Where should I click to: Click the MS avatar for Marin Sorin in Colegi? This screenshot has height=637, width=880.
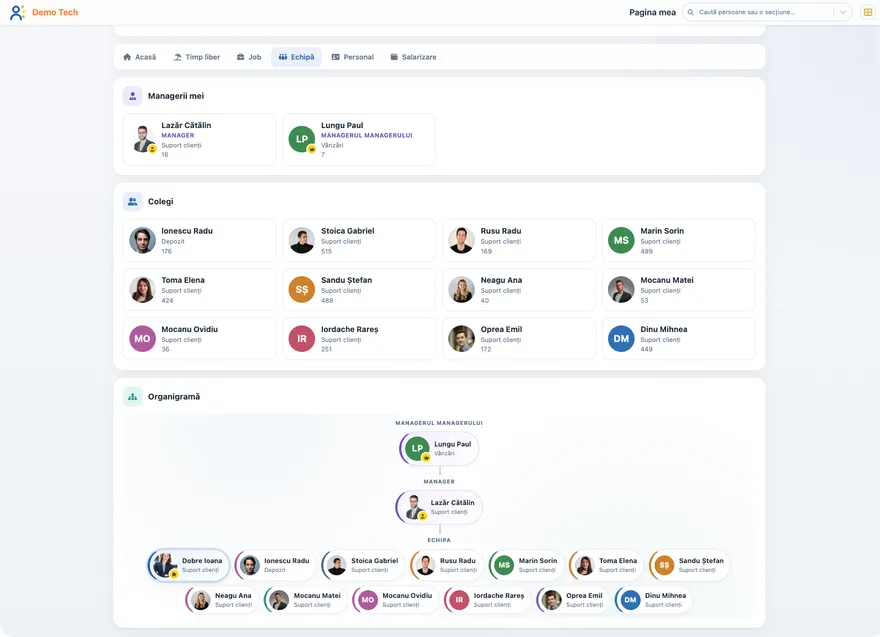click(x=621, y=240)
